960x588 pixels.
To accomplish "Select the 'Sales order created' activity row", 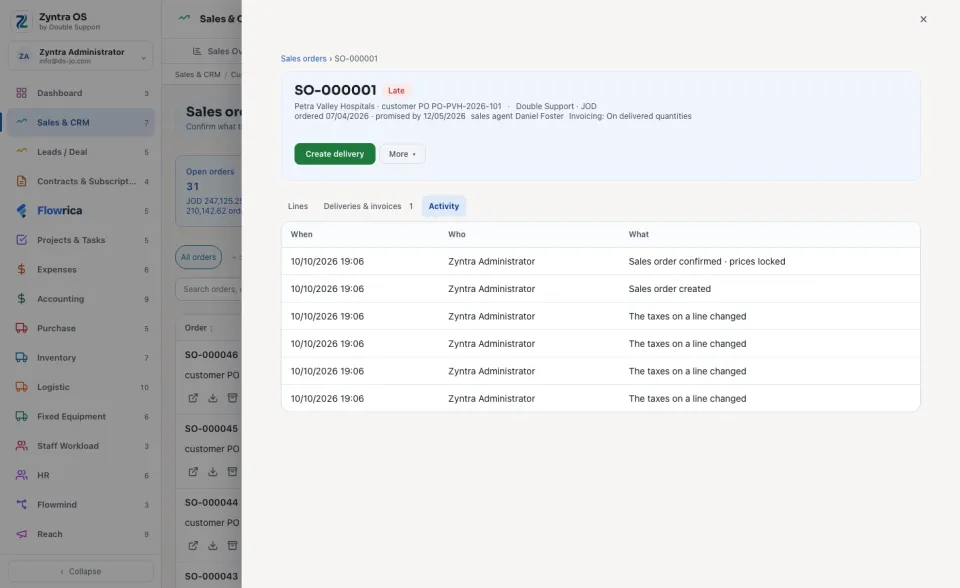I will [x=601, y=288].
